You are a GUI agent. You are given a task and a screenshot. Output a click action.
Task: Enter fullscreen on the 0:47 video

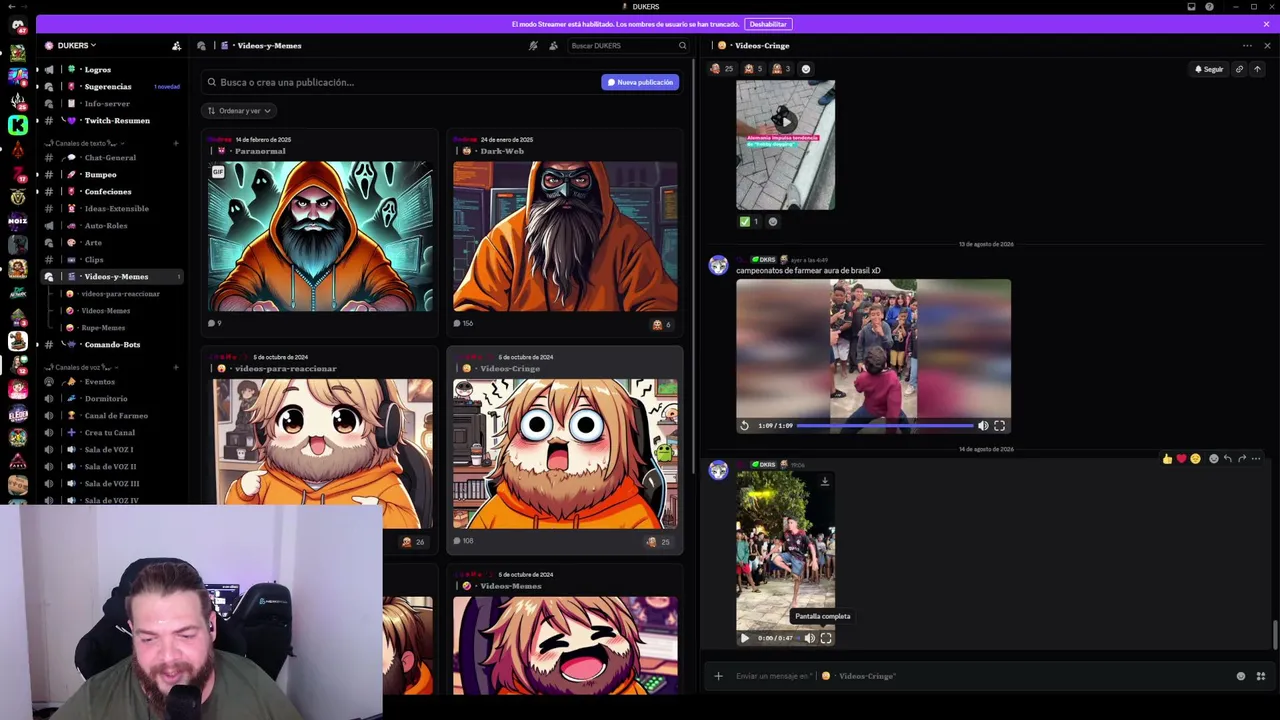pos(826,638)
